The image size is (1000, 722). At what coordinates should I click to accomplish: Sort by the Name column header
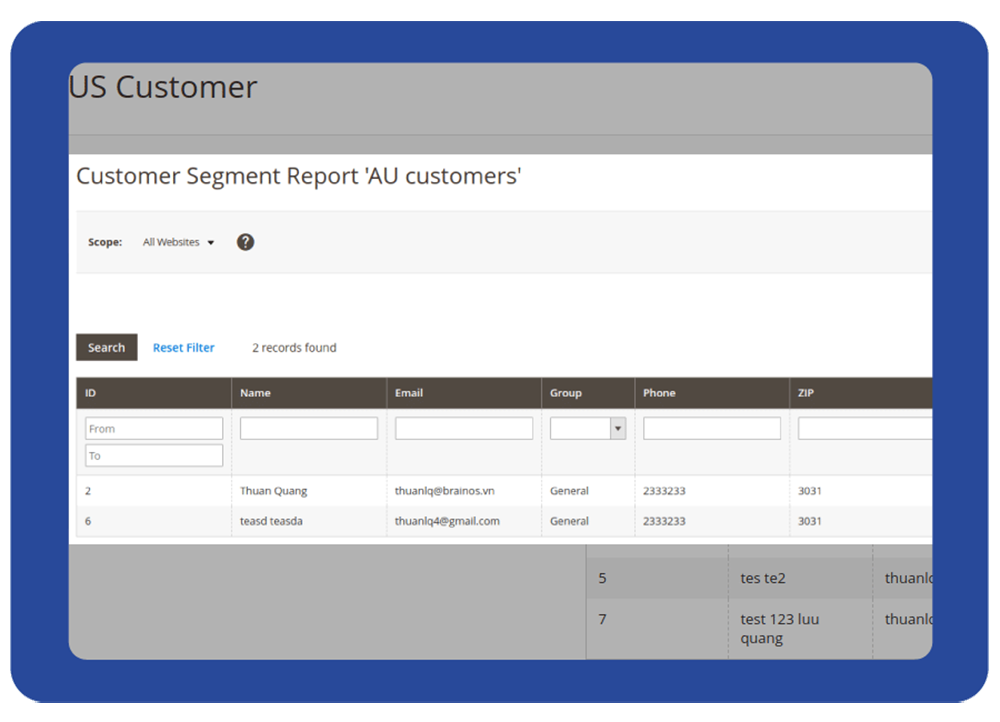[x=255, y=393]
